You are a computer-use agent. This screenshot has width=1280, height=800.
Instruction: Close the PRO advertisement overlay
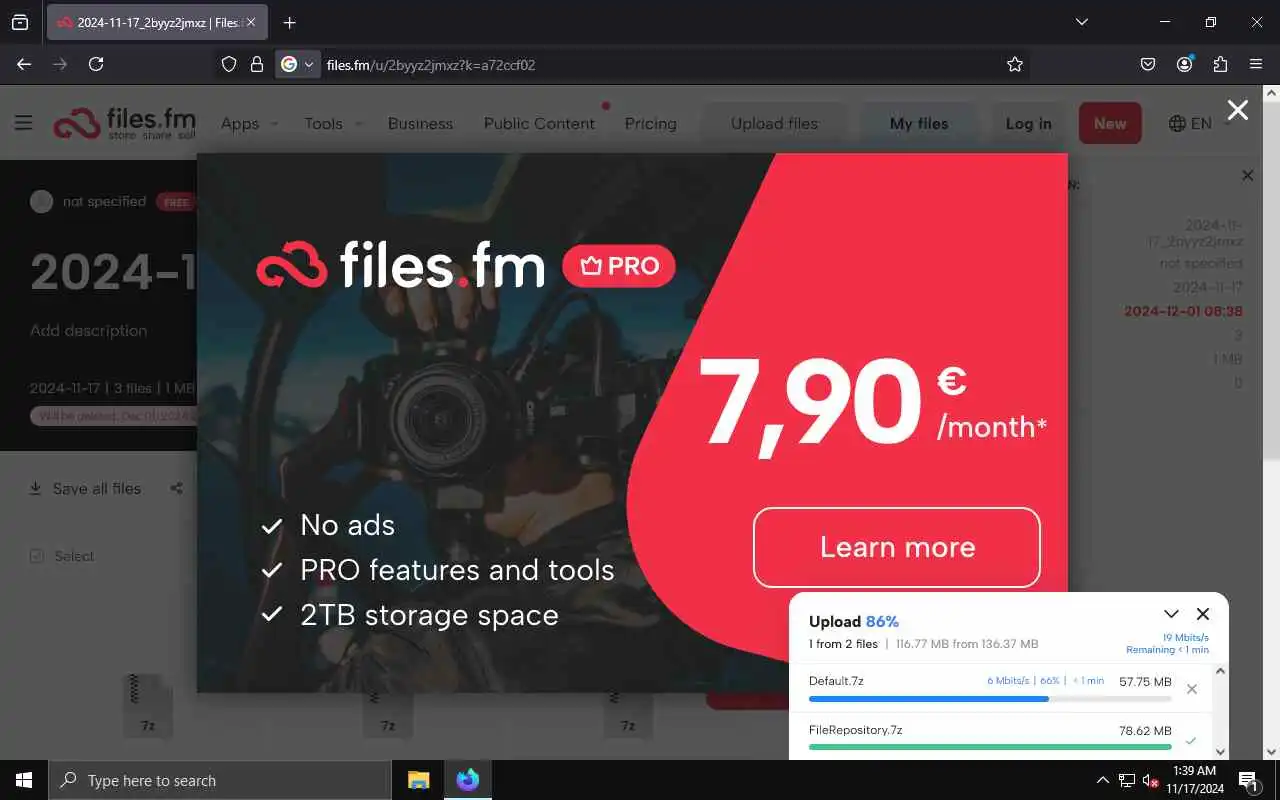pyautogui.click(x=1238, y=110)
